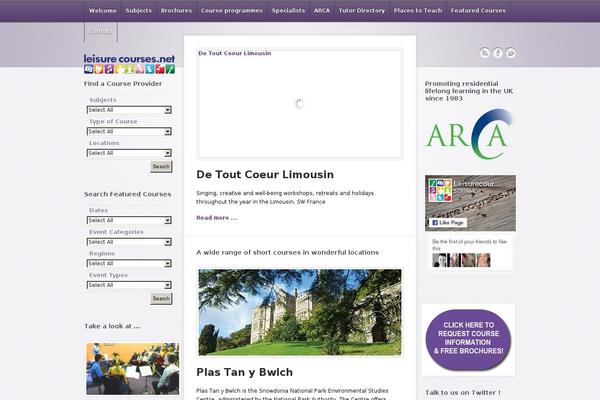
Task: Search under Search Featured Courses
Action: tap(161, 299)
